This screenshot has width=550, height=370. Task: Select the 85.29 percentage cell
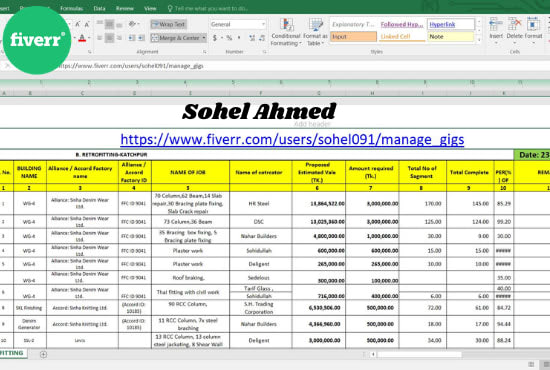[503, 203]
